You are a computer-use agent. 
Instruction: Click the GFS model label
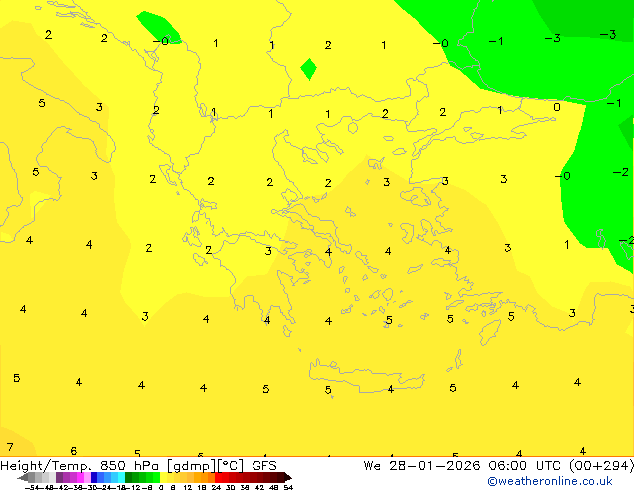tap(264, 466)
